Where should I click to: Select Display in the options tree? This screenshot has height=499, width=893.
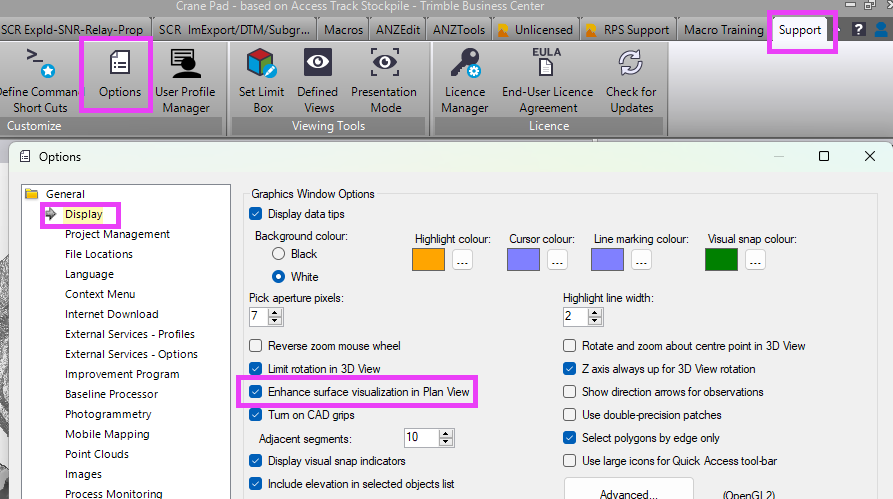[84, 214]
